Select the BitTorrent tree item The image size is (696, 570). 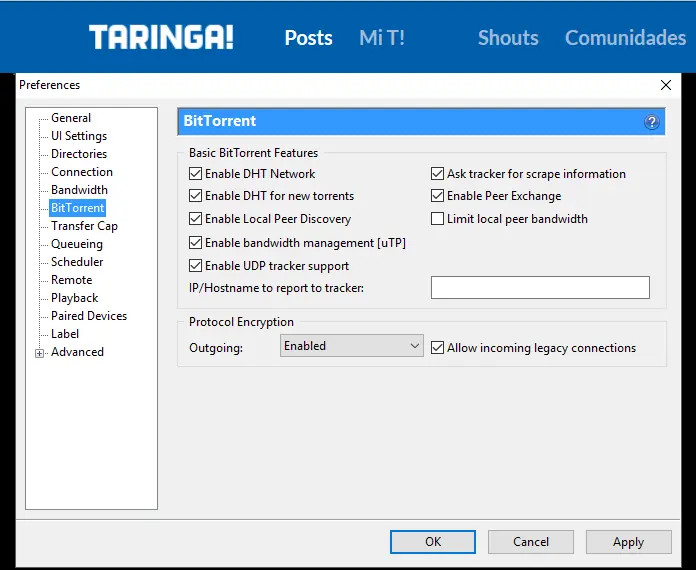78,208
